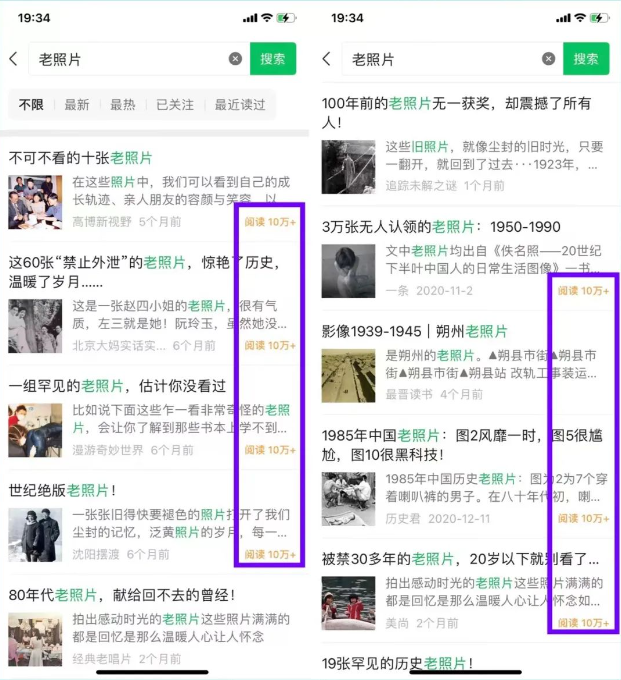Tap the signal bars on the left status bar

point(250,18)
